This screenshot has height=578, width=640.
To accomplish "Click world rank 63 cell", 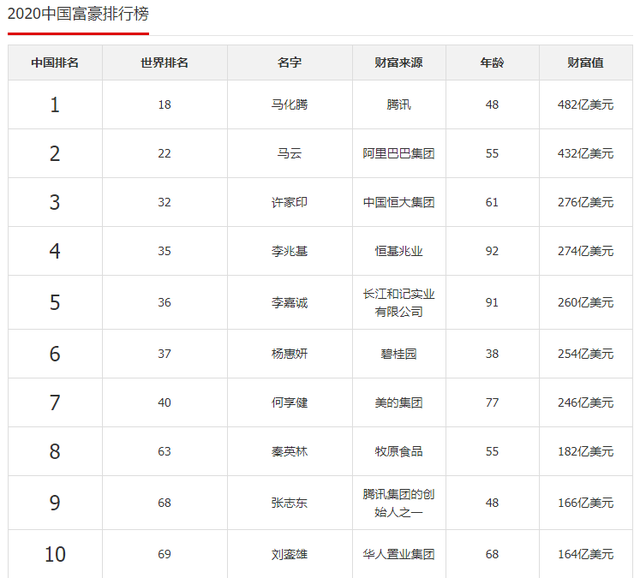I will pos(164,452).
